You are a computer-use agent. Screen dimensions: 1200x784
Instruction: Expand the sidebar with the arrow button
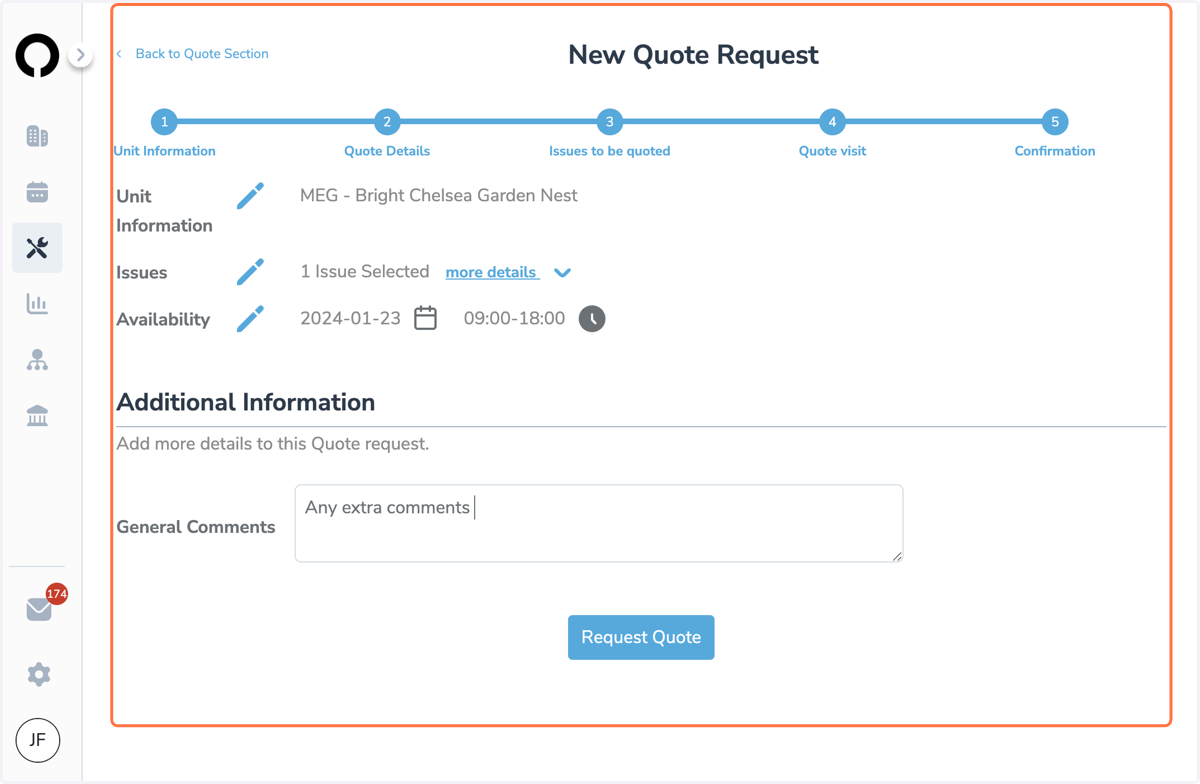[x=80, y=55]
